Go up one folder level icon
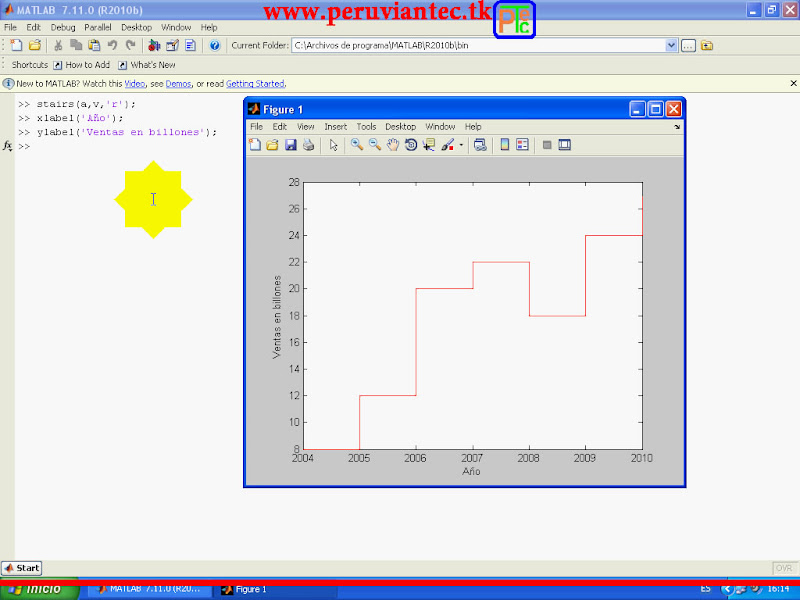Image resolution: width=800 pixels, height=600 pixels. (x=707, y=45)
